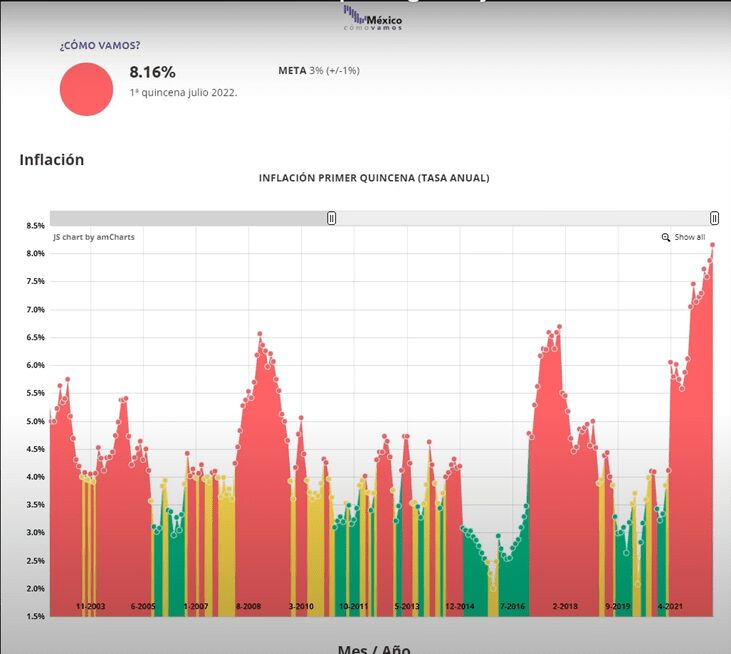Click the 8.5% y-axis label
The height and width of the screenshot is (654, 731).
tap(35, 226)
